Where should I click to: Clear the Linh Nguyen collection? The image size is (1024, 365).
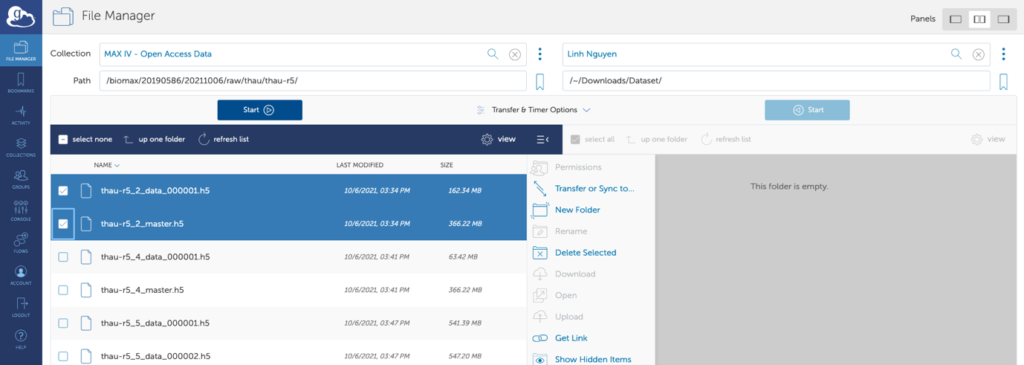point(978,54)
